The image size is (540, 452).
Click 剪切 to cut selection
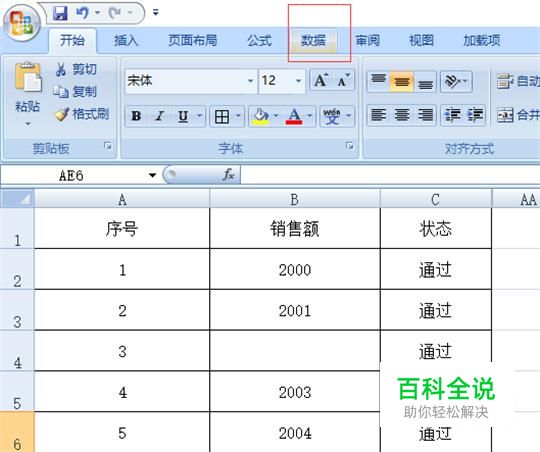[x=76, y=69]
